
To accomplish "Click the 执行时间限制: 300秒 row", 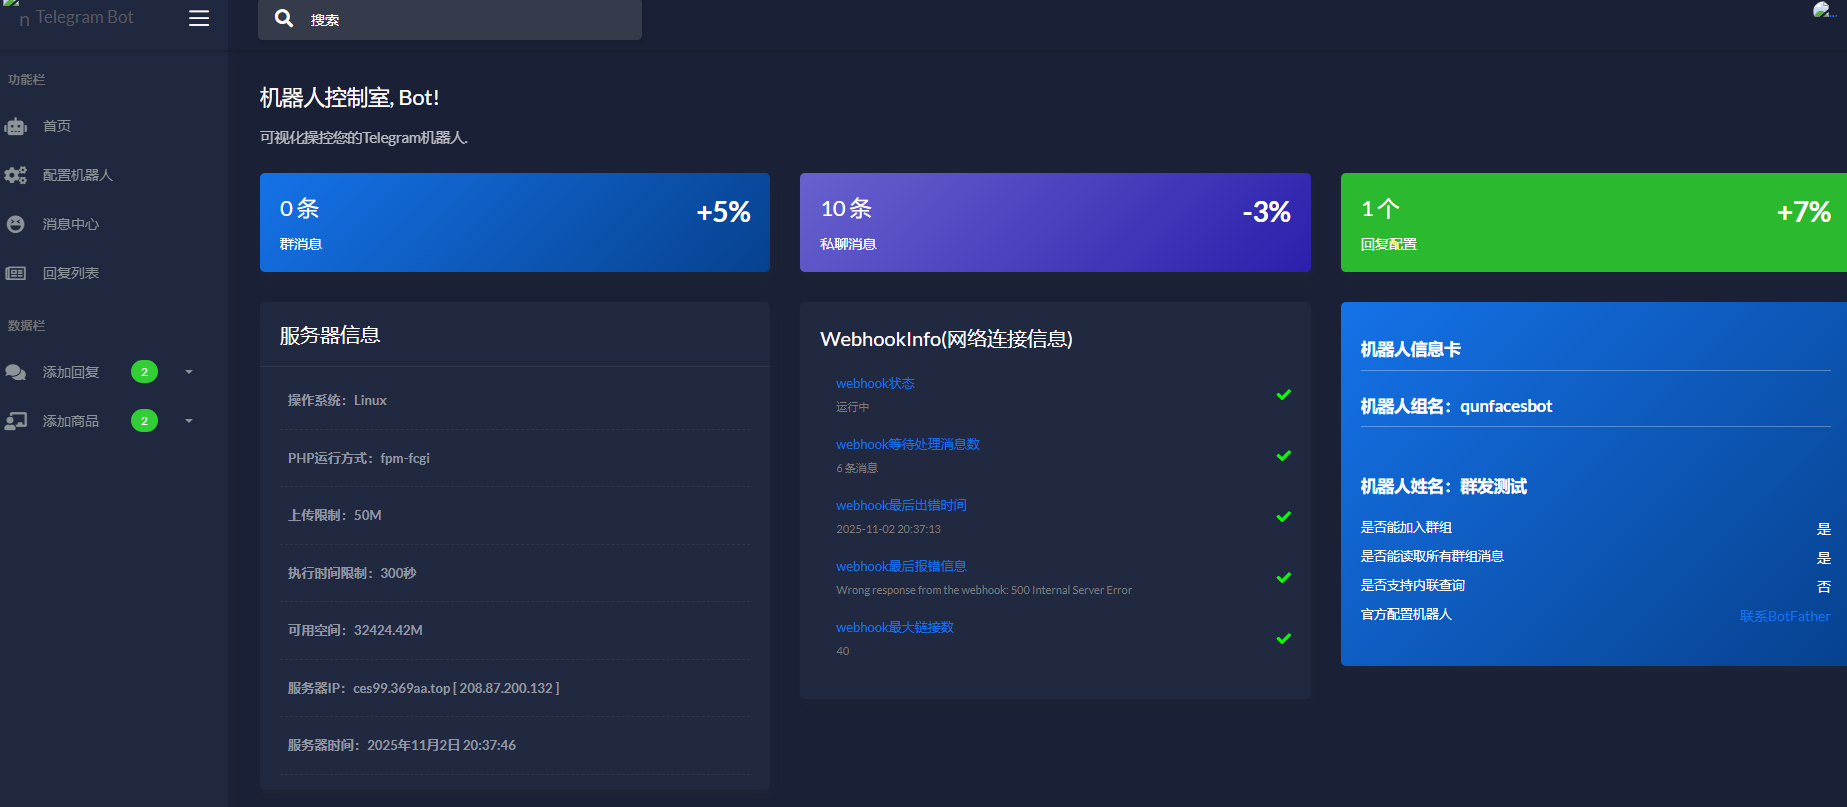I will point(515,574).
